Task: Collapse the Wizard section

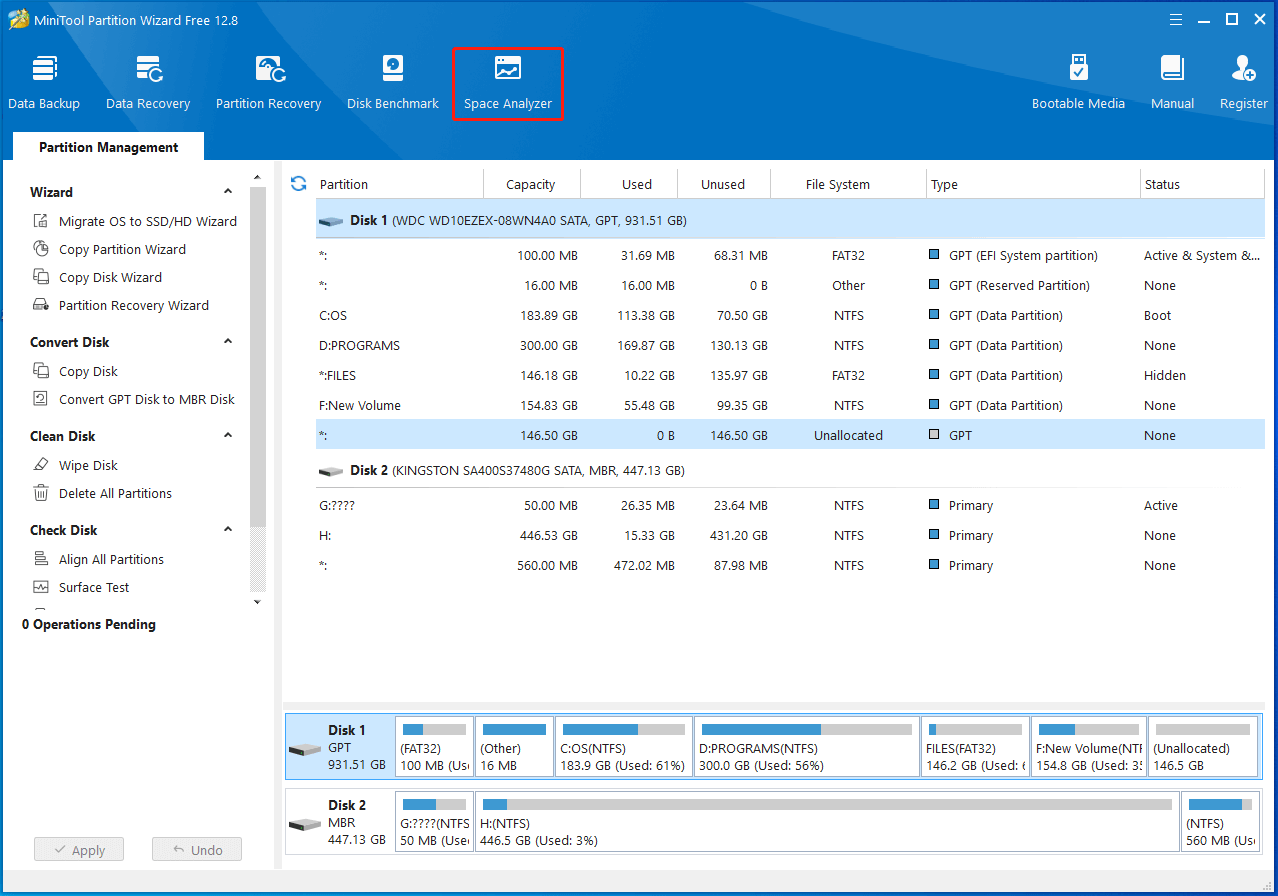Action: (x=228, y=191)
